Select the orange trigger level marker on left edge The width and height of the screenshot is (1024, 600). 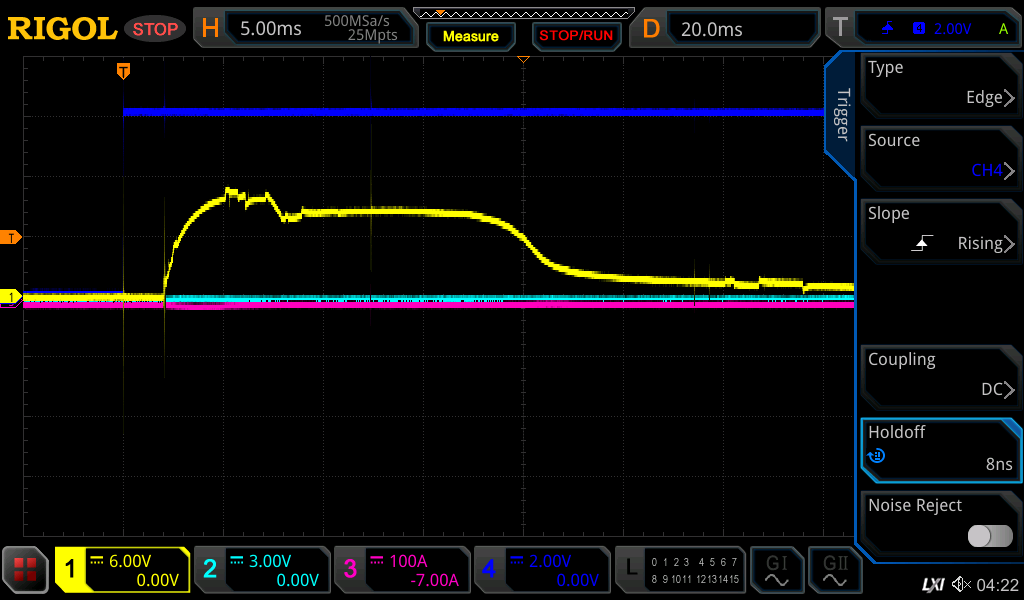(11, 237)
